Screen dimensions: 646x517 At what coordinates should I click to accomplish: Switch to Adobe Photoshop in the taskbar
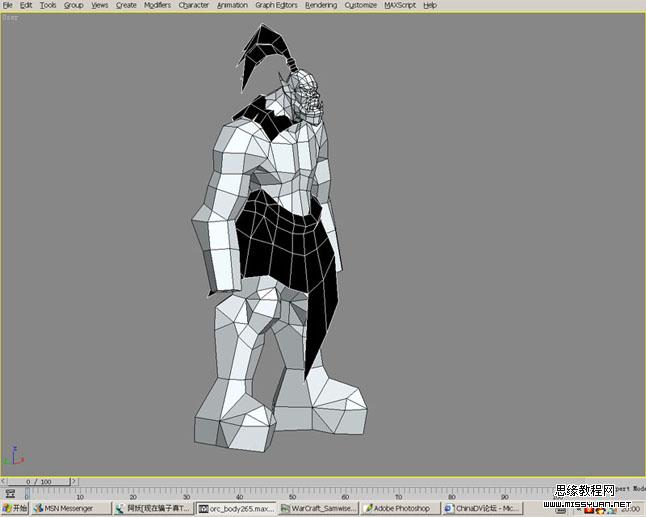(x=400, y=508)
